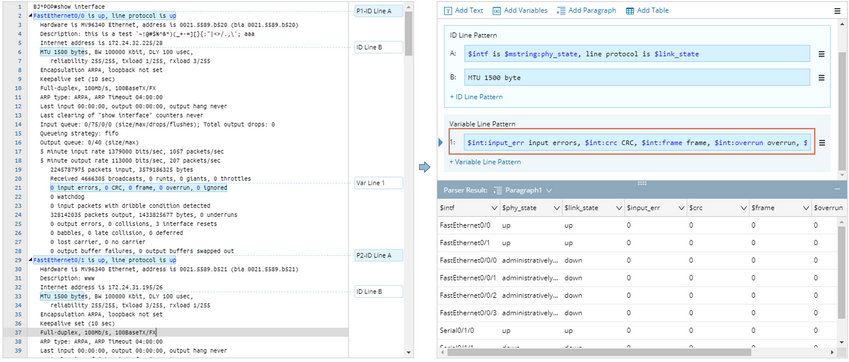Click the Add Variables icon
This screenshot has width=849, height=362.
(496, 11)
